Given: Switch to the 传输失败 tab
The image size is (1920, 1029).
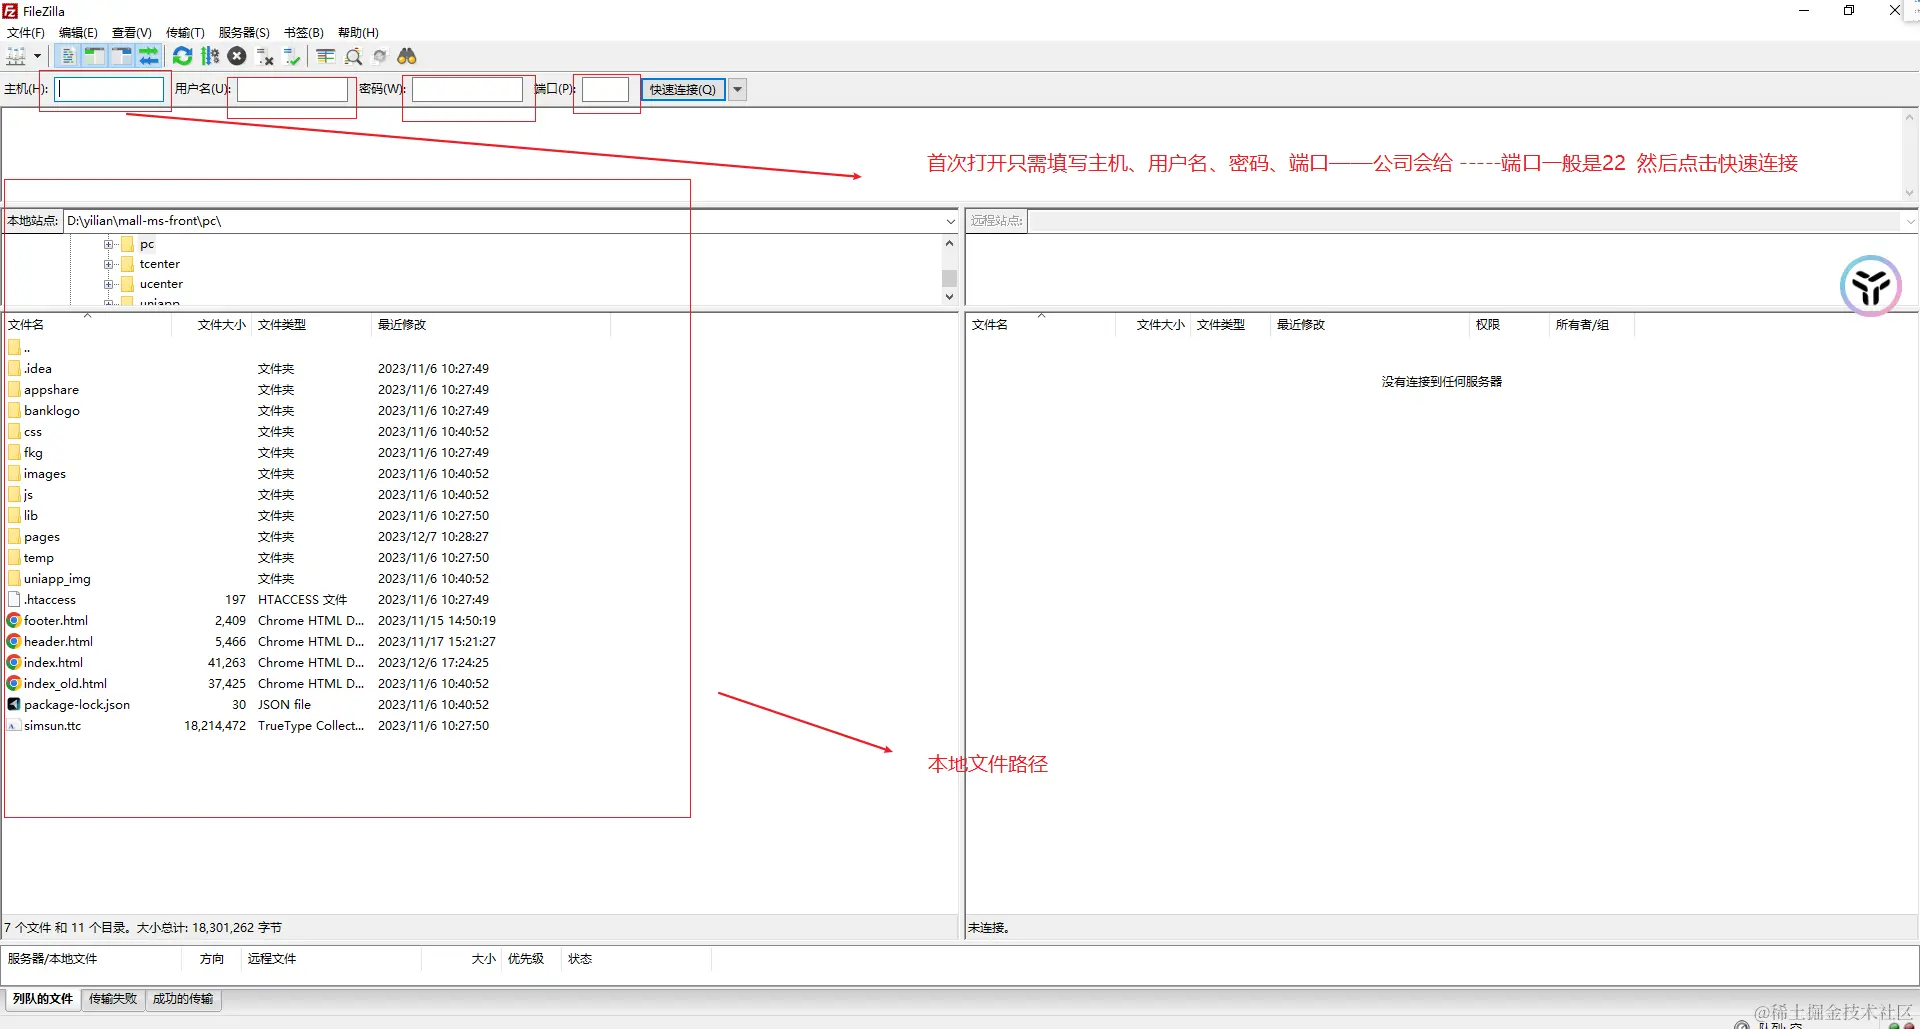Looking at the screenshot, I should pos(113,999).
